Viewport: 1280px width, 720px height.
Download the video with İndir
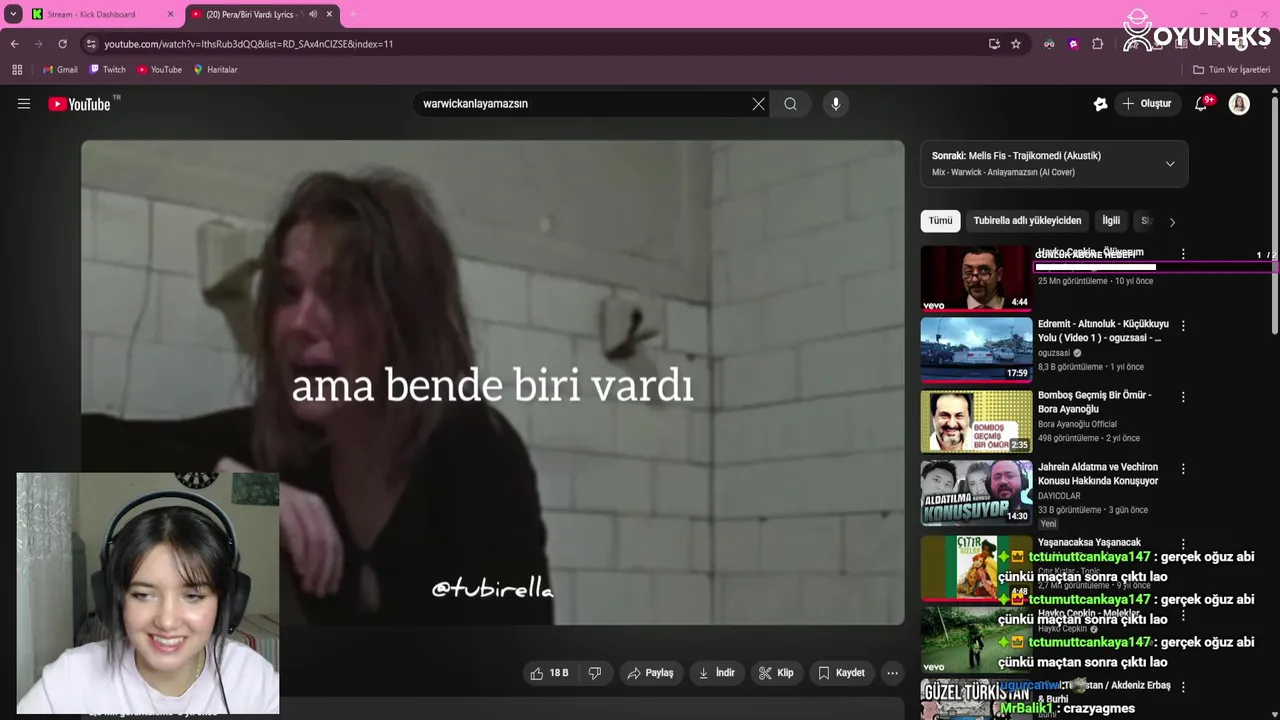(x=716, y=673)
